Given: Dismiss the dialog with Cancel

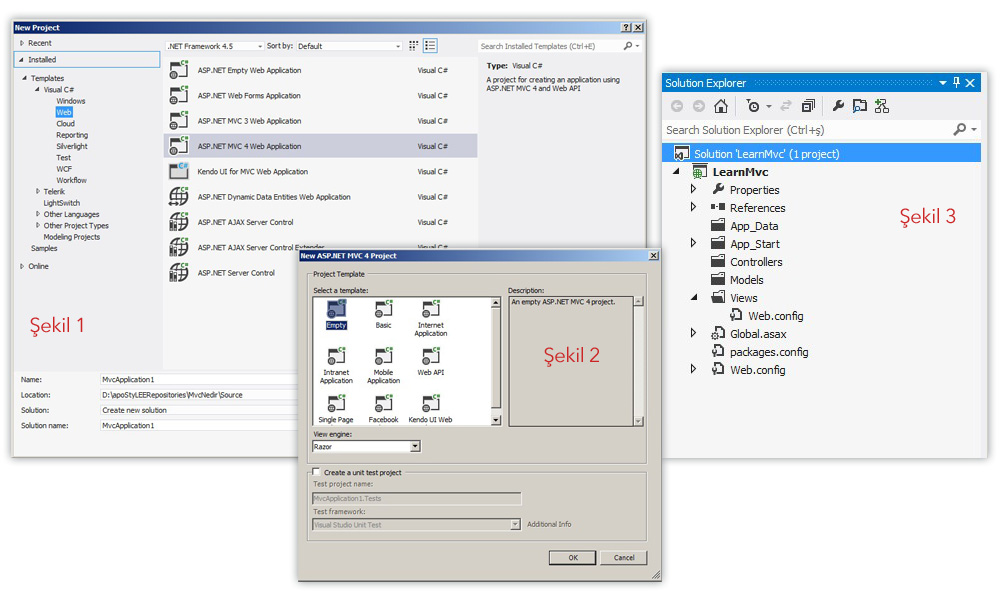Looking at the screenshot, I should click(x=624, y=558).
